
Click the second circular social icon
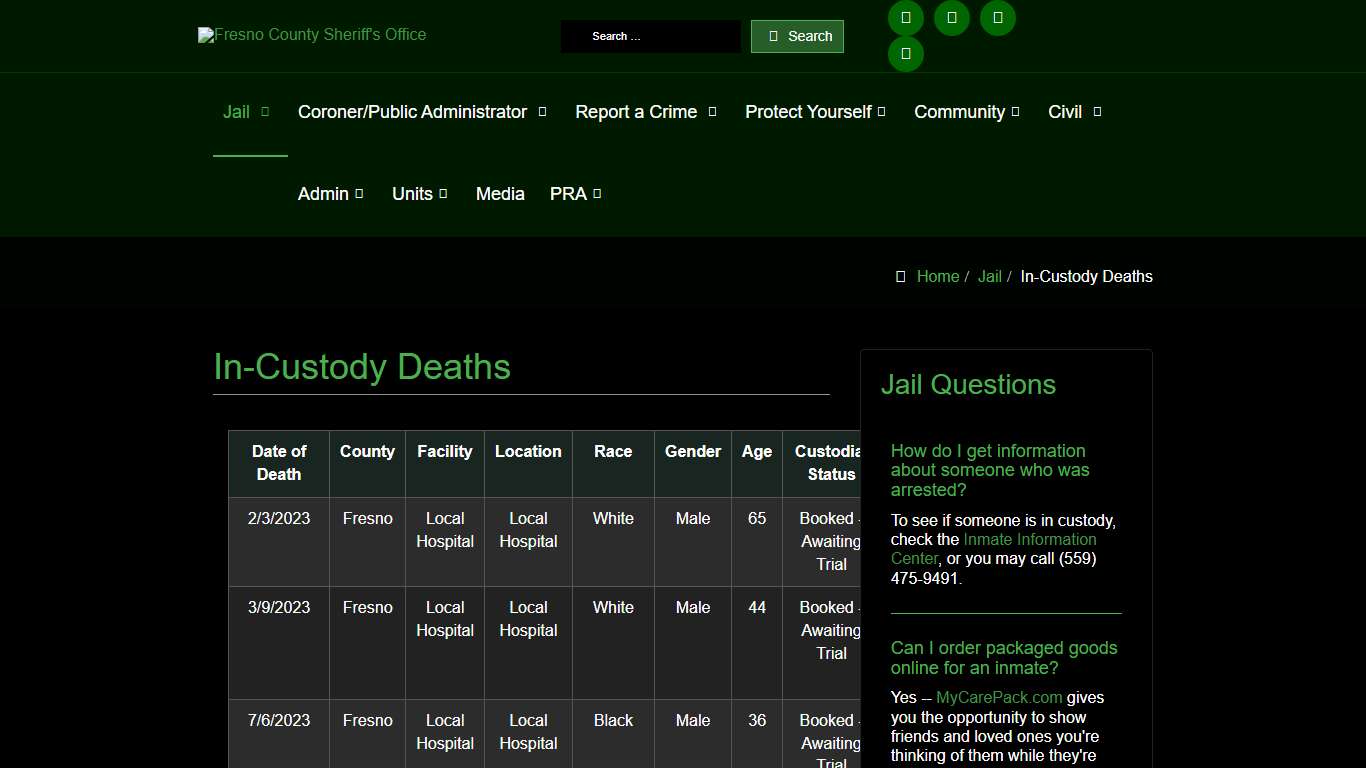(951, 17)
